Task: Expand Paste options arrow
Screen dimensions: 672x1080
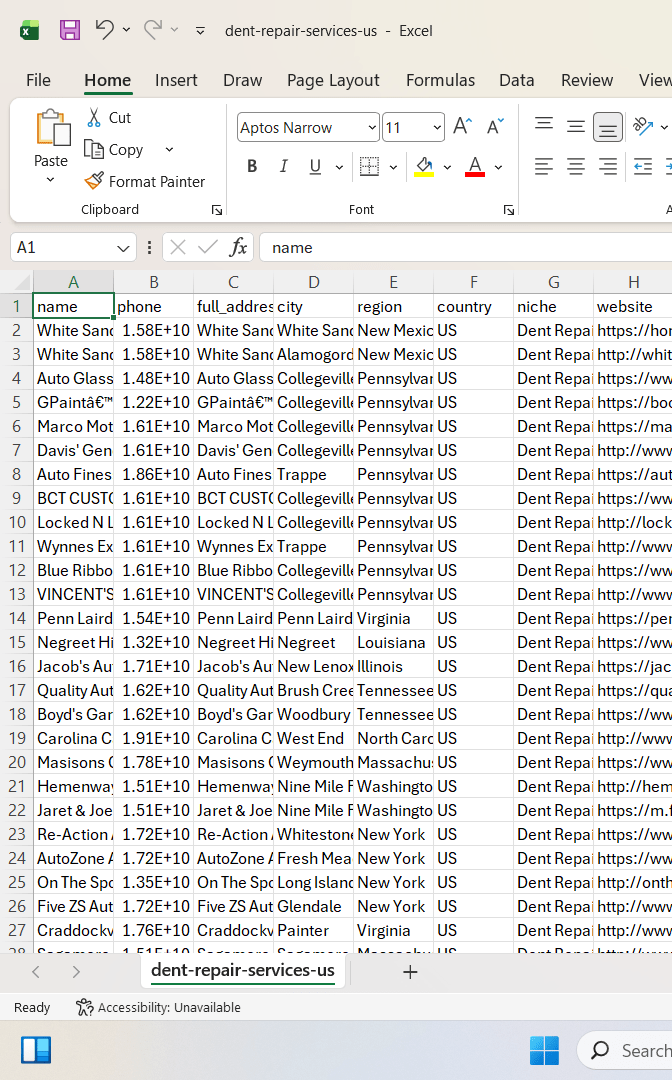Action: (50, 180)
